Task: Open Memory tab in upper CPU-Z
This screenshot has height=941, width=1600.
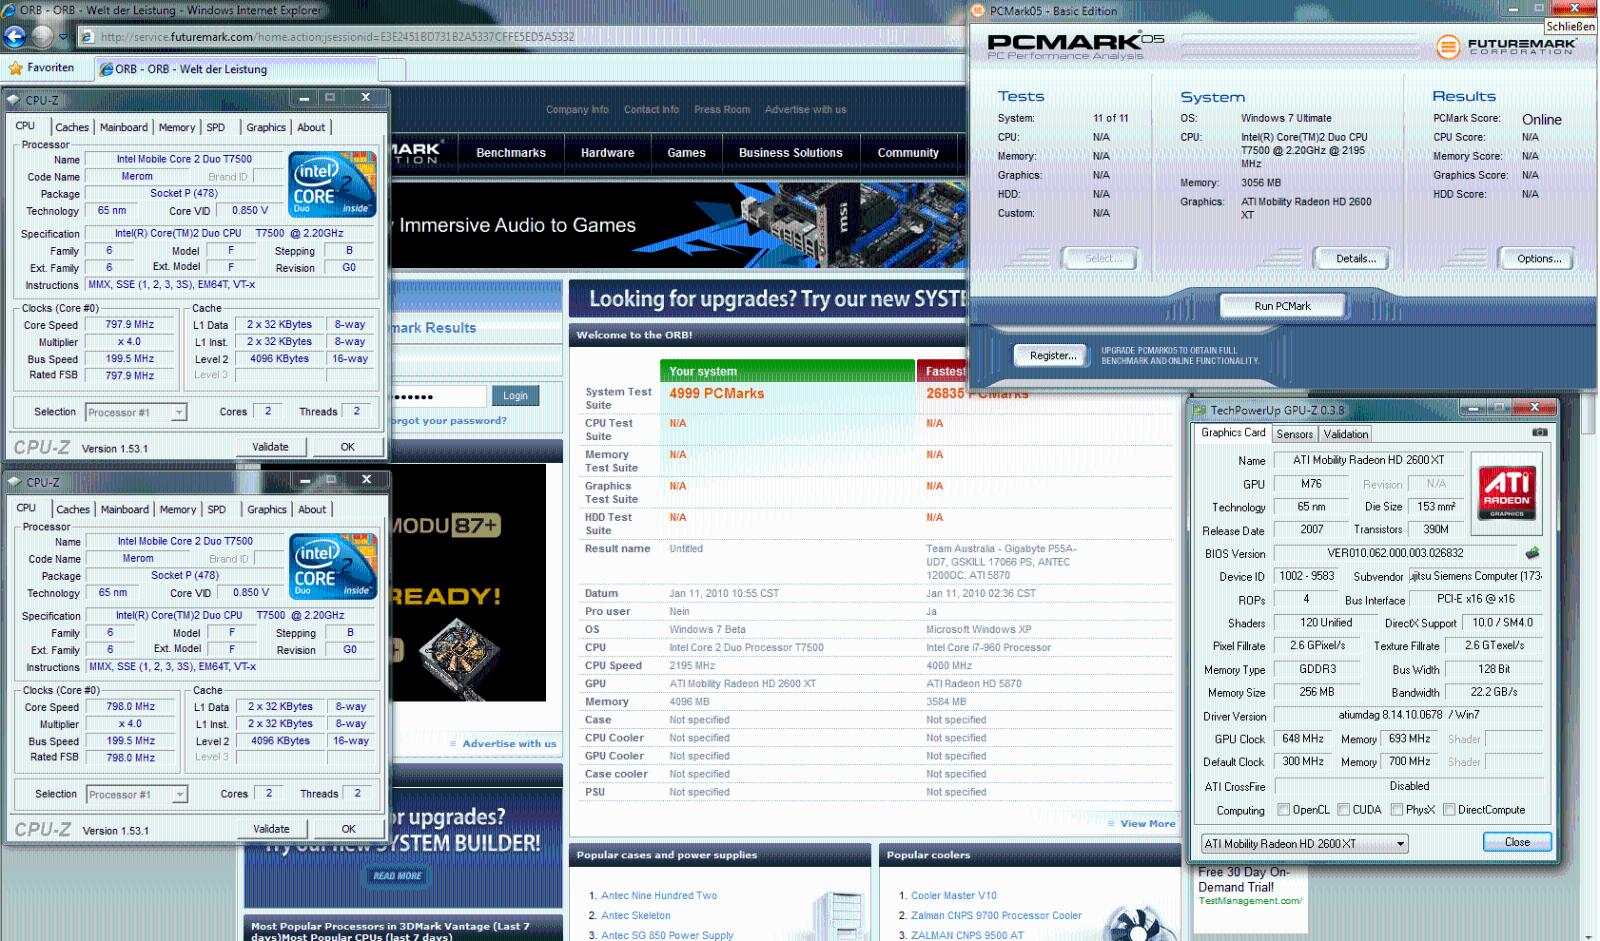Action: pyautogui.click(x=177, y=128)
